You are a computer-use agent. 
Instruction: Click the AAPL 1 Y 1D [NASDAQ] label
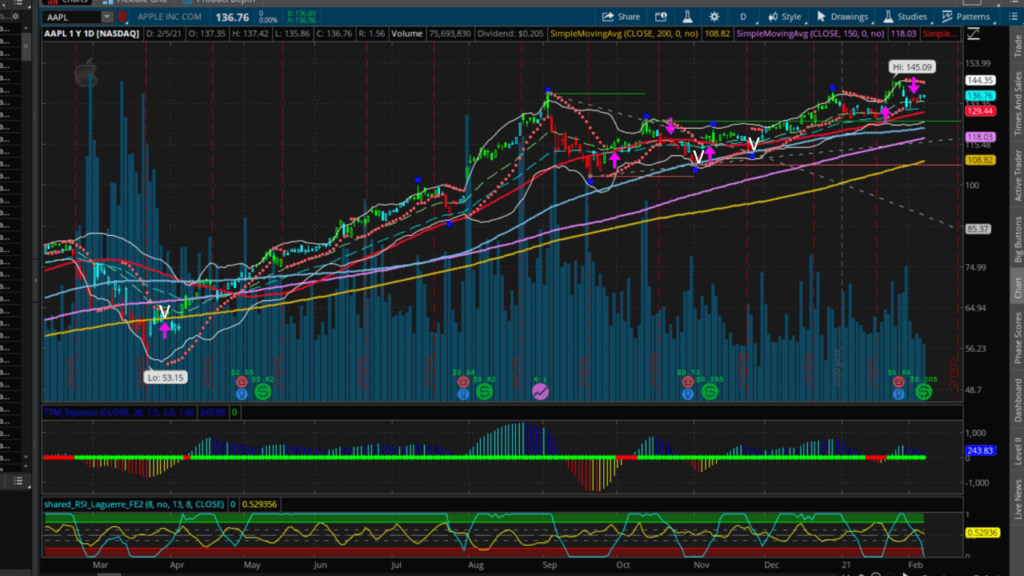[92, 34]
